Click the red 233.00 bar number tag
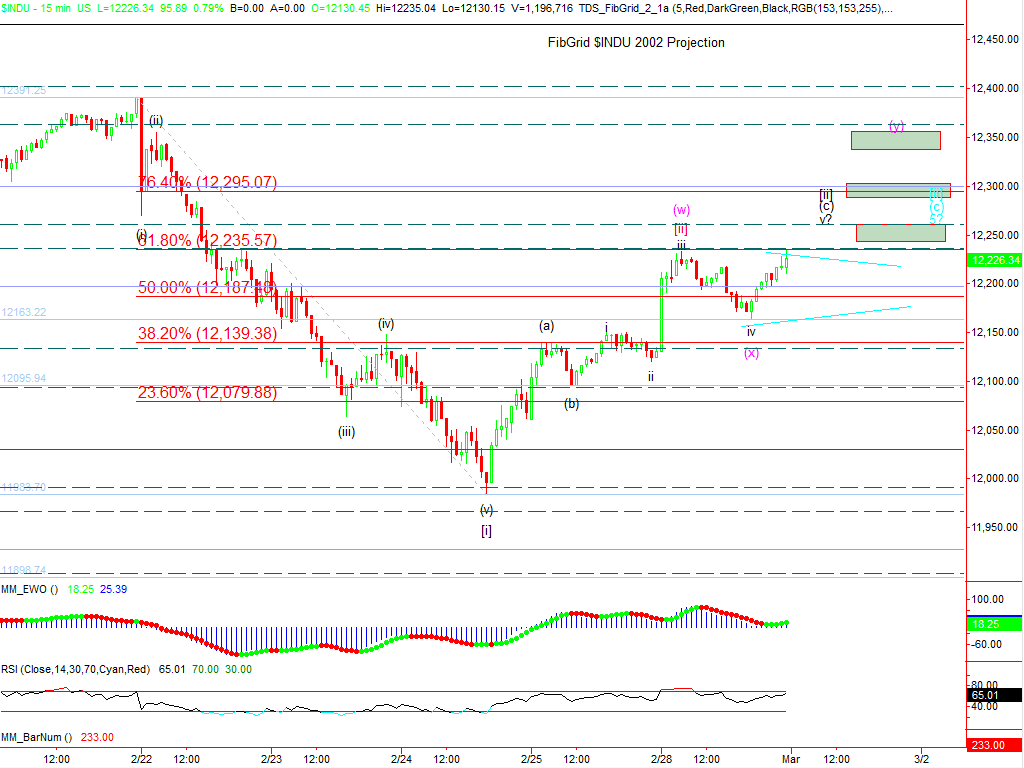 tap(992, 745)
